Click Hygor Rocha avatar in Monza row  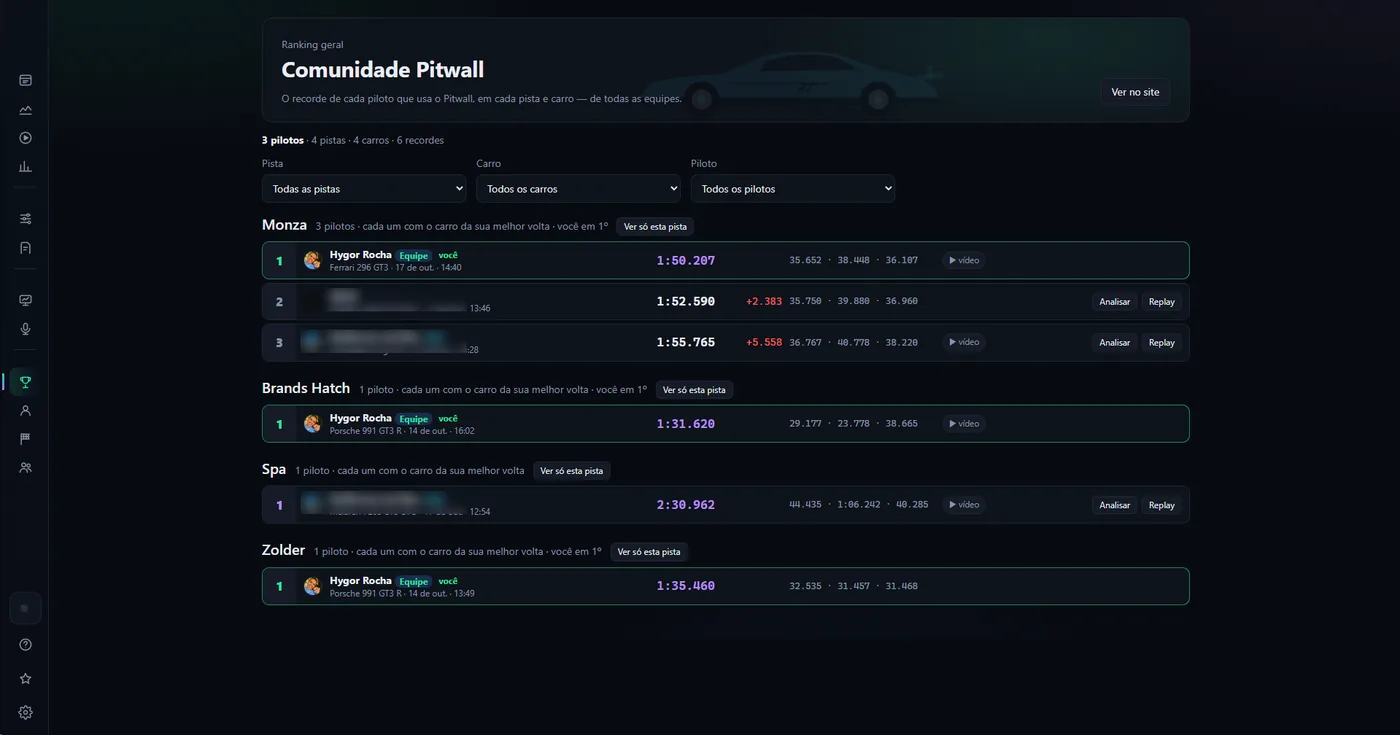[312, 260]
